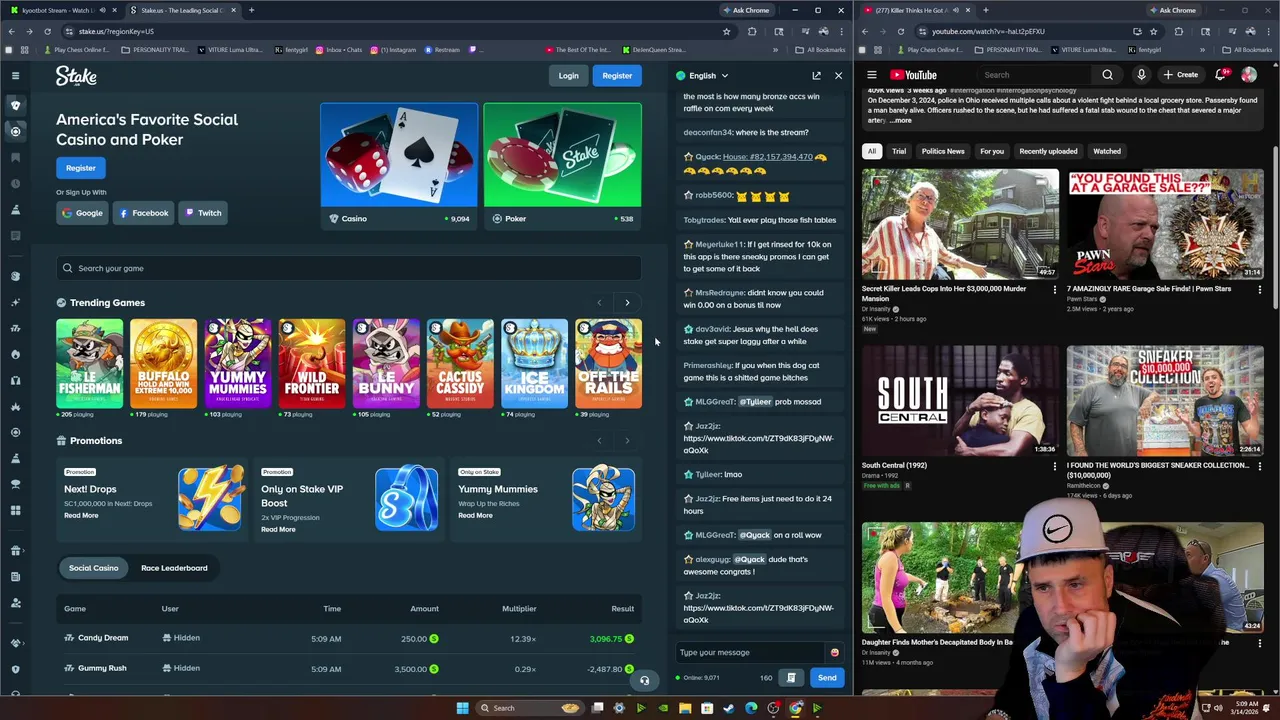Filter YouTube by Recently uploaded chip
The image size is (1280, 720).
[x=1048, y=151]
